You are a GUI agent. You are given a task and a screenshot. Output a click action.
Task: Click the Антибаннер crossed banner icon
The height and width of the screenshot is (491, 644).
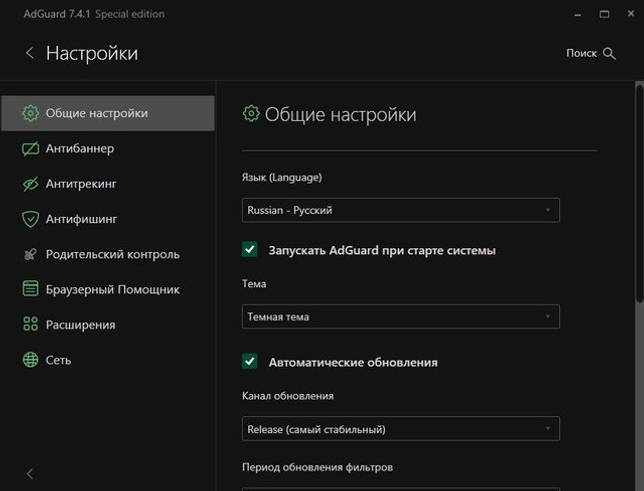tap(30, 148)
